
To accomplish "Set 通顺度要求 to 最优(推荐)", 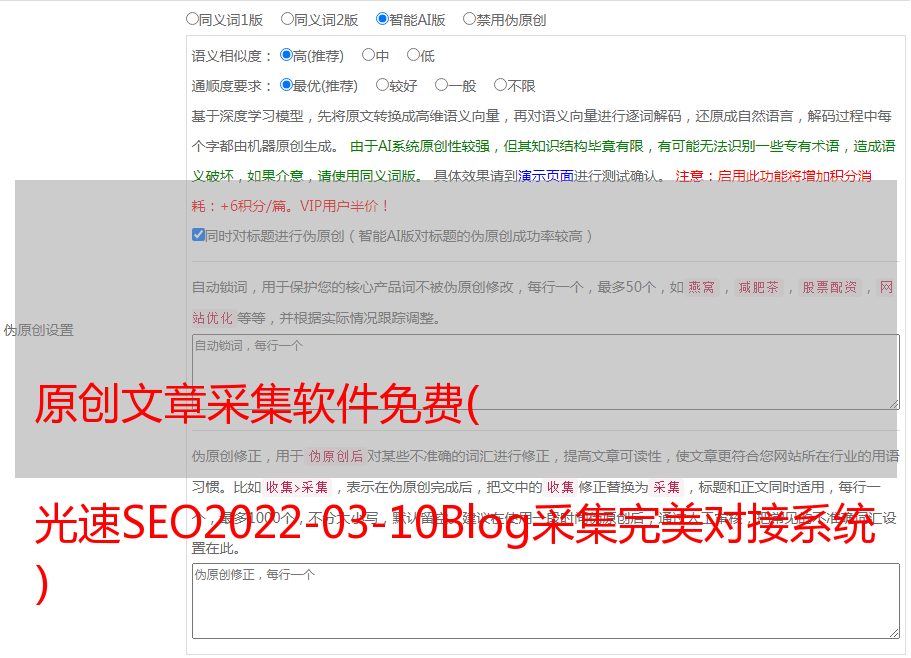I will 286,85.
